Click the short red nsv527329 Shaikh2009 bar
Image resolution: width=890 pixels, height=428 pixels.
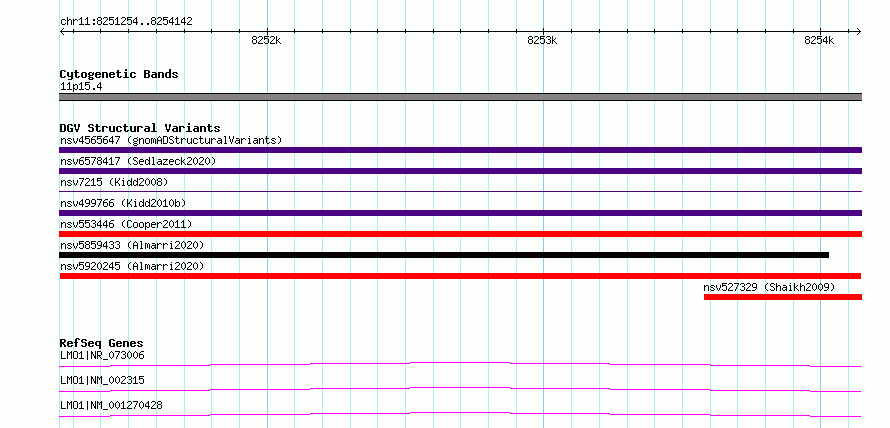click(x=783, y=297)
